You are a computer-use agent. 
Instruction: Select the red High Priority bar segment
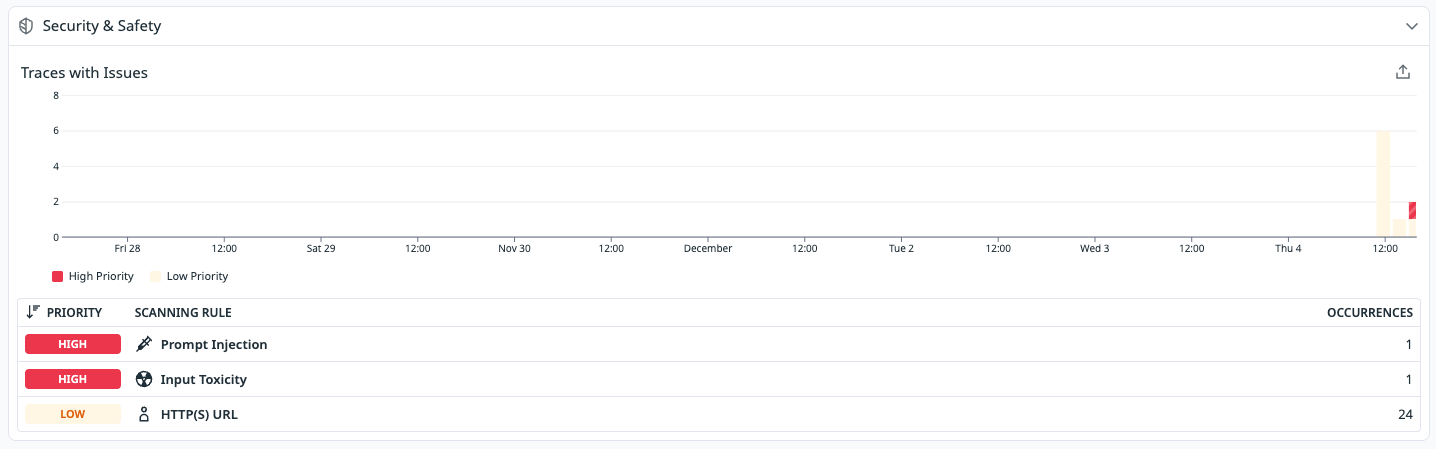tap(1413, 210)
